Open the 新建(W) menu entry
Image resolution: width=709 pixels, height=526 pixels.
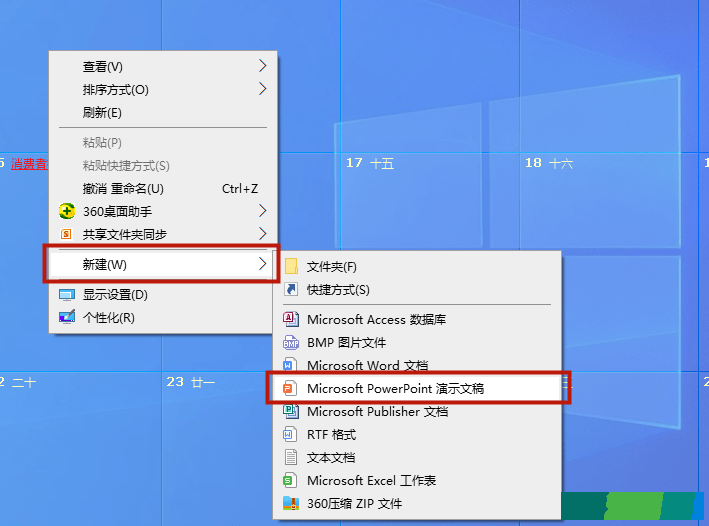[161, 264]
